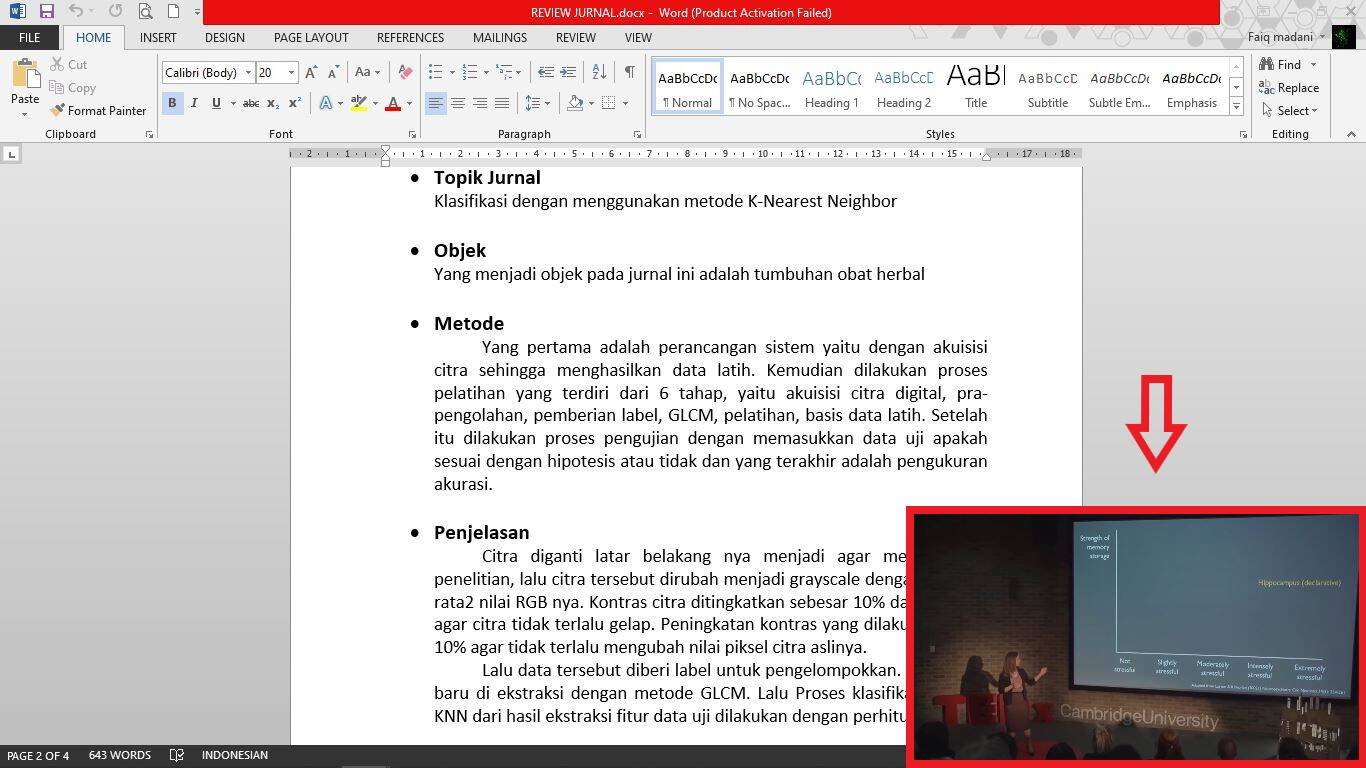Screen dimensions: 1366x768
Task: Apply the Heading 1 style
Action: pos(831,87)
